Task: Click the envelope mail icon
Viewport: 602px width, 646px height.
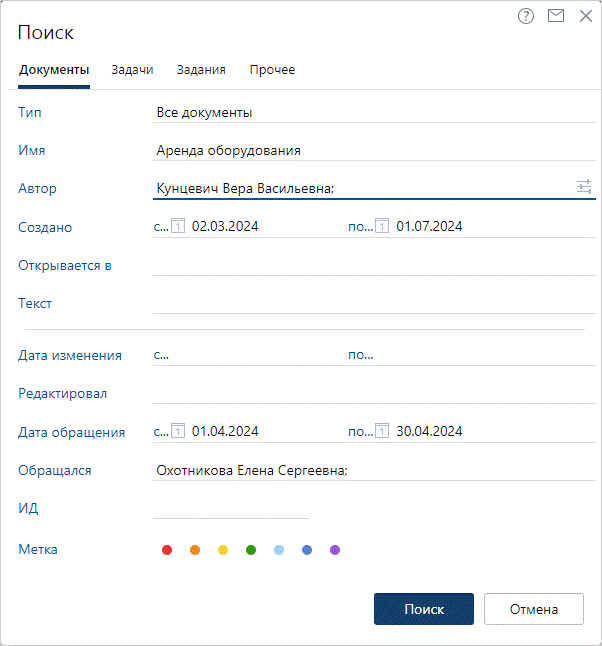Action: point(556,16)
